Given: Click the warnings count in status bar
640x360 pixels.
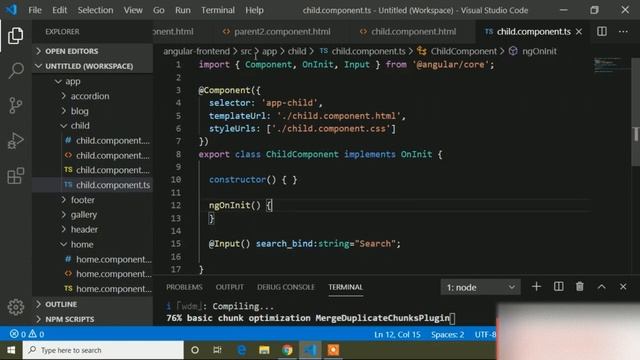Looking at the screenshot, I should tap(36, 334).
